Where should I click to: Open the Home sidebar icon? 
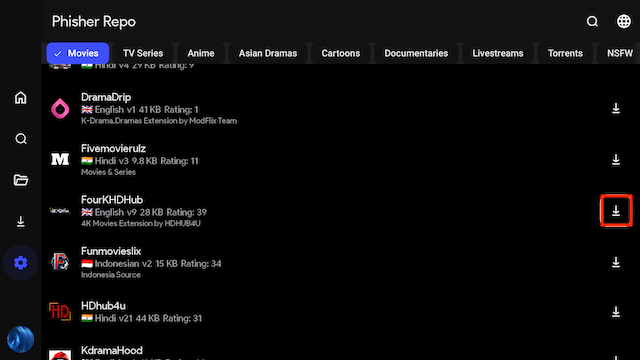tap(20, 98)
